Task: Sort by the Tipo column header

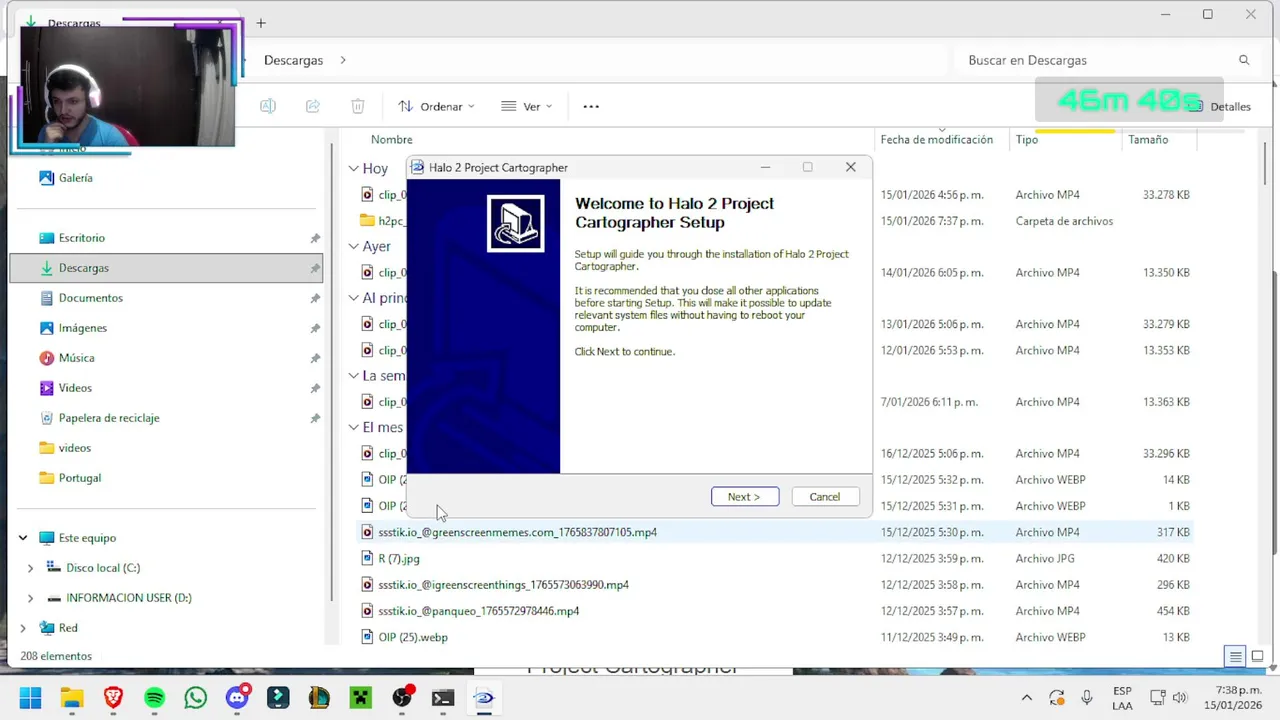Action: click(x=1027, y=140)
